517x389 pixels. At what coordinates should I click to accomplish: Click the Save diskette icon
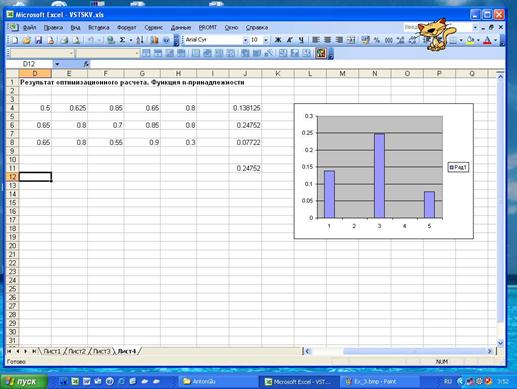click(x=39, y=40)
